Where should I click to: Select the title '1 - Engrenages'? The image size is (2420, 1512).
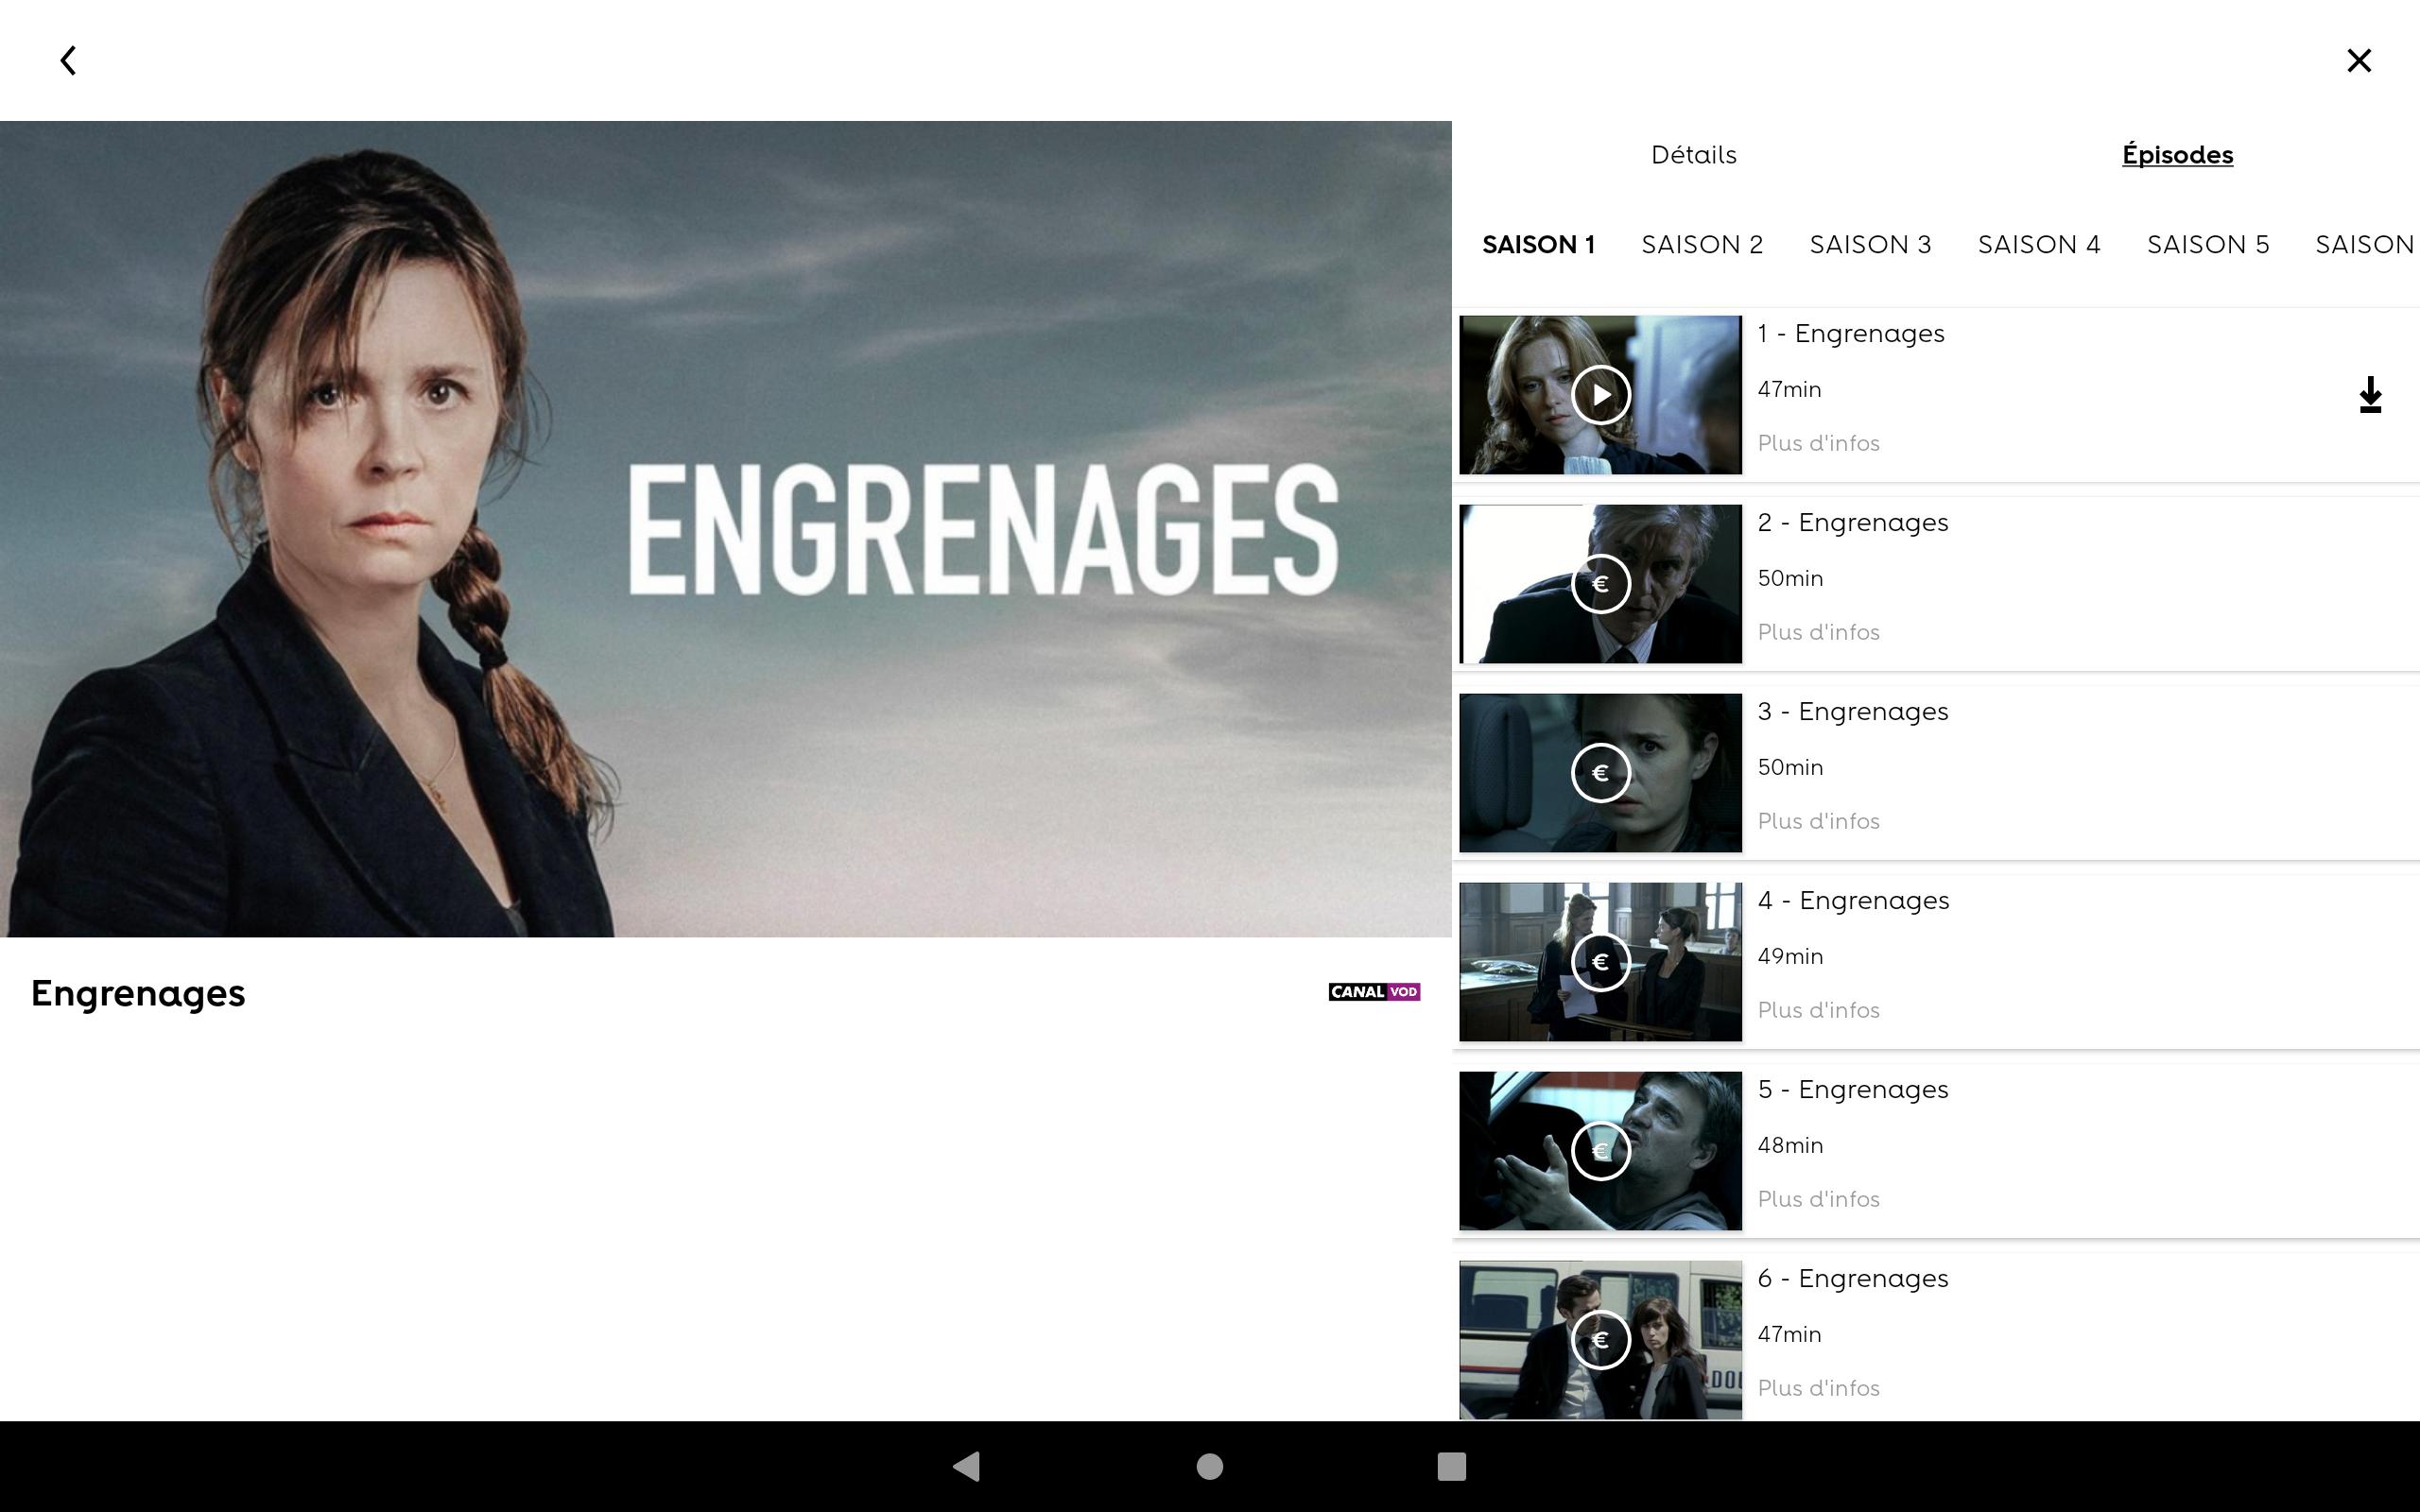[1851, 334]
